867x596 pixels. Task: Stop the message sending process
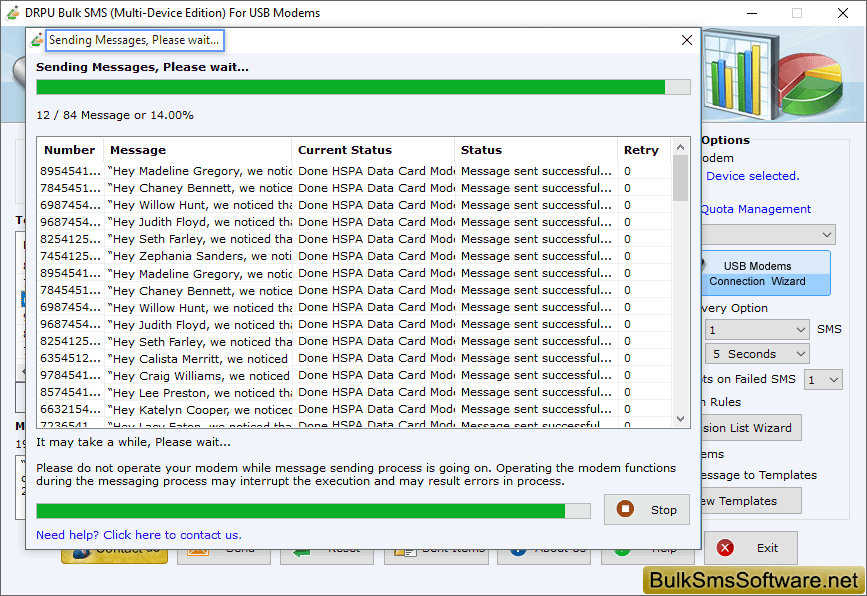pos(646,509)
